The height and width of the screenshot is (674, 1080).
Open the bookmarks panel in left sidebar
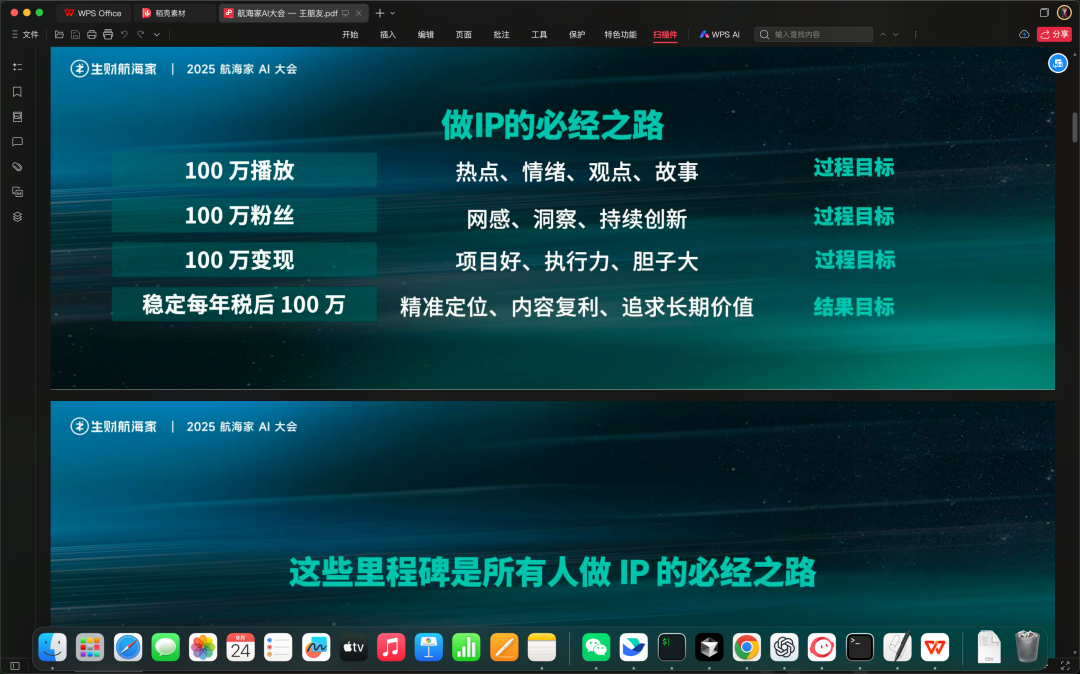pos(17,92)
